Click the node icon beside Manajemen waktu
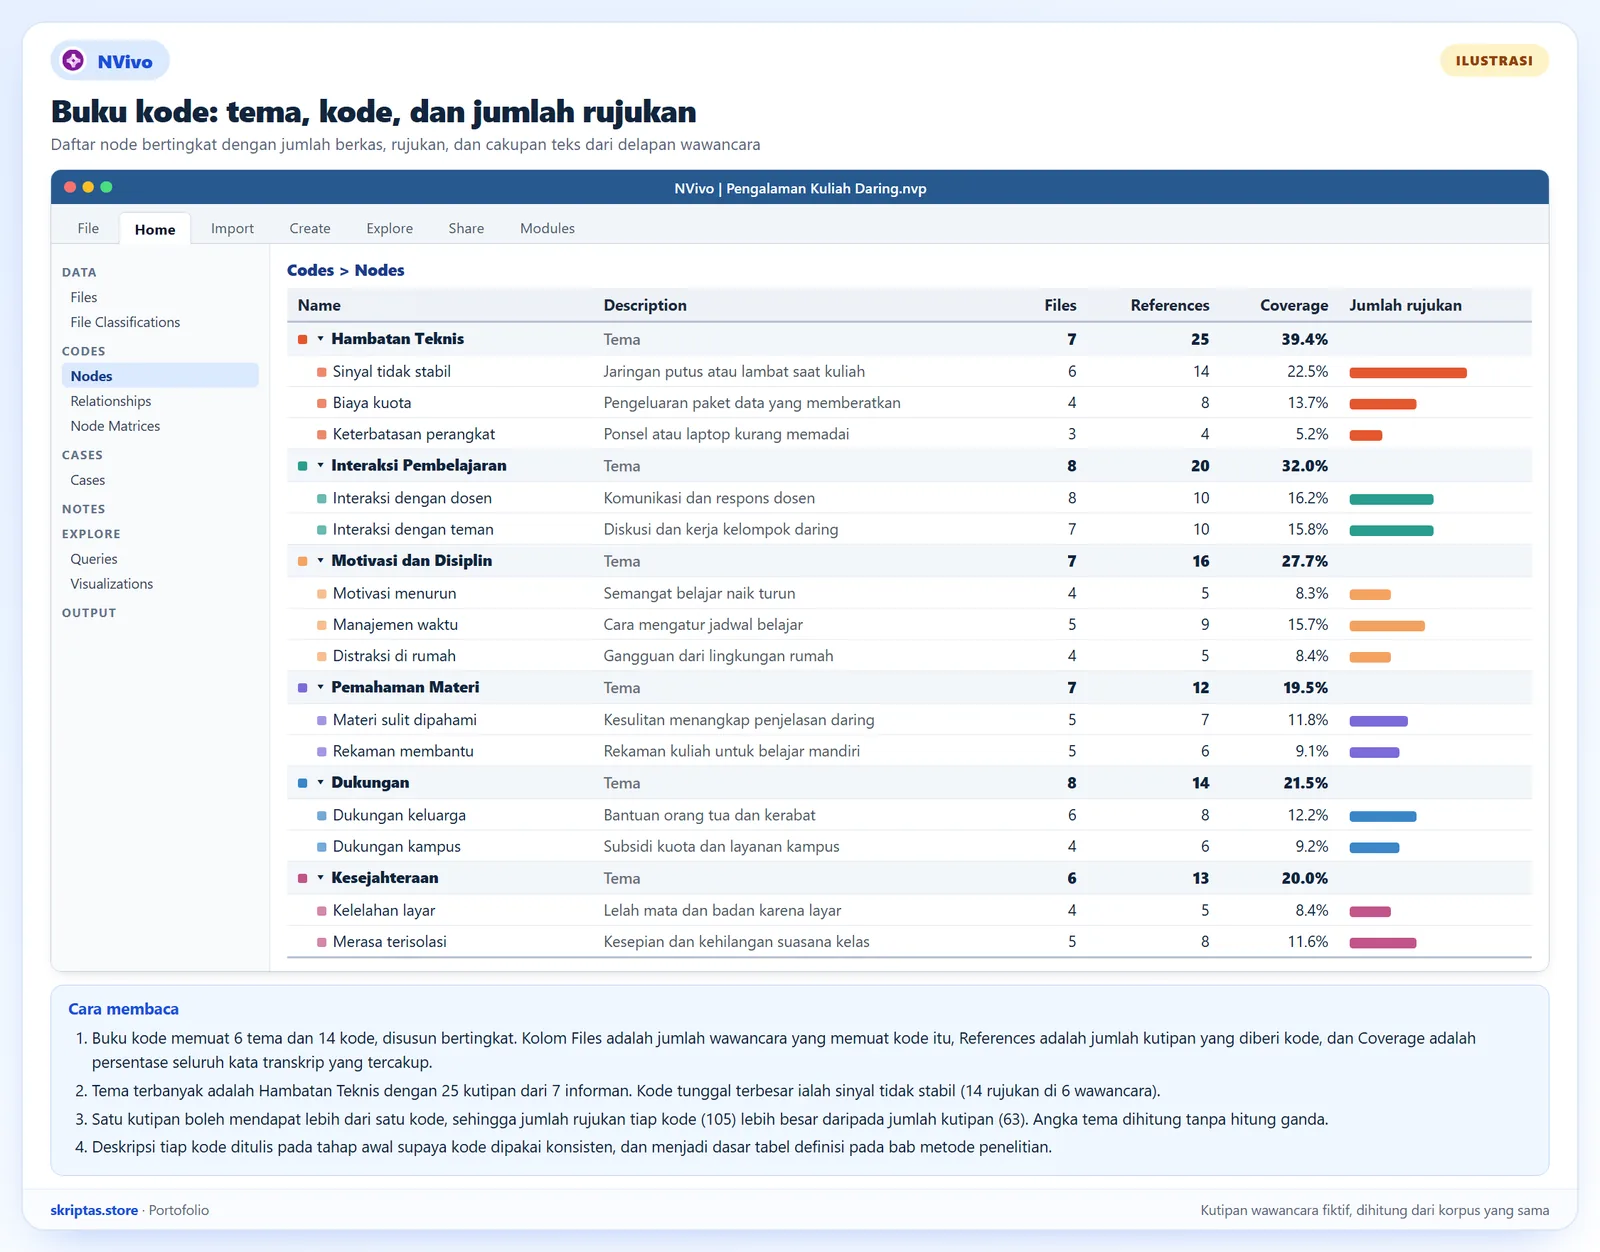 coord(322,625)
